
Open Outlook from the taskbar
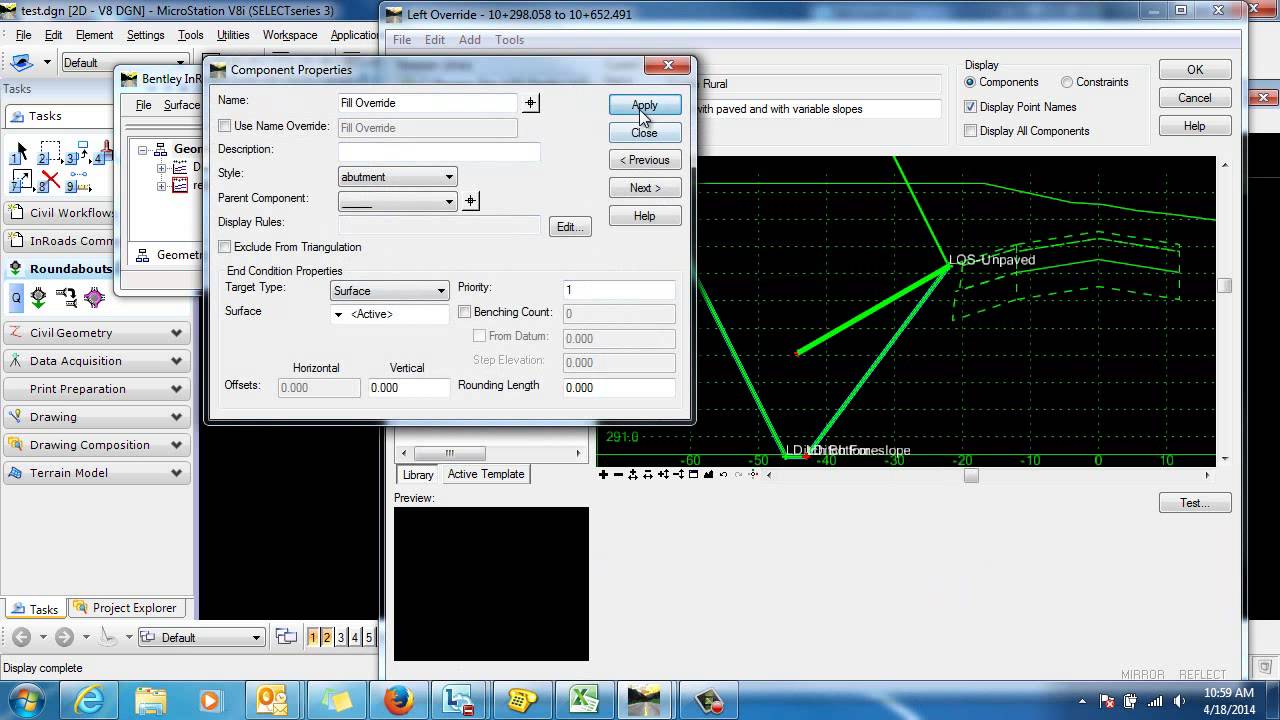[273, 700]
